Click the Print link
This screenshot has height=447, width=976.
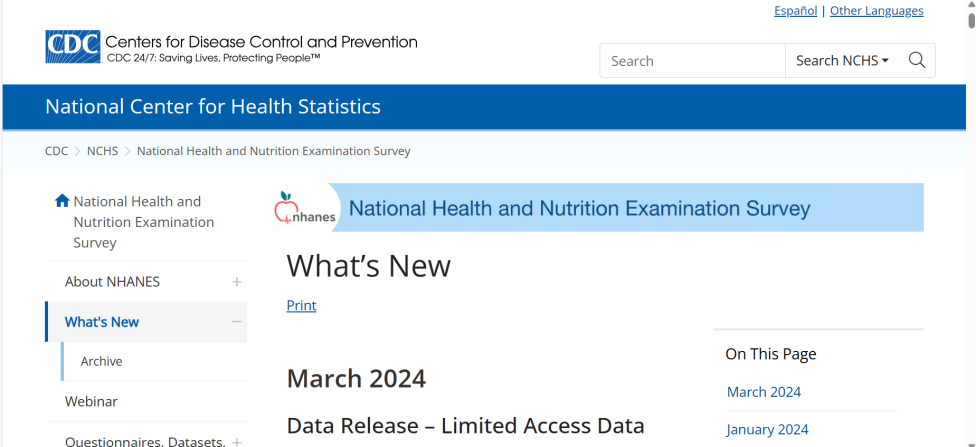301,306
